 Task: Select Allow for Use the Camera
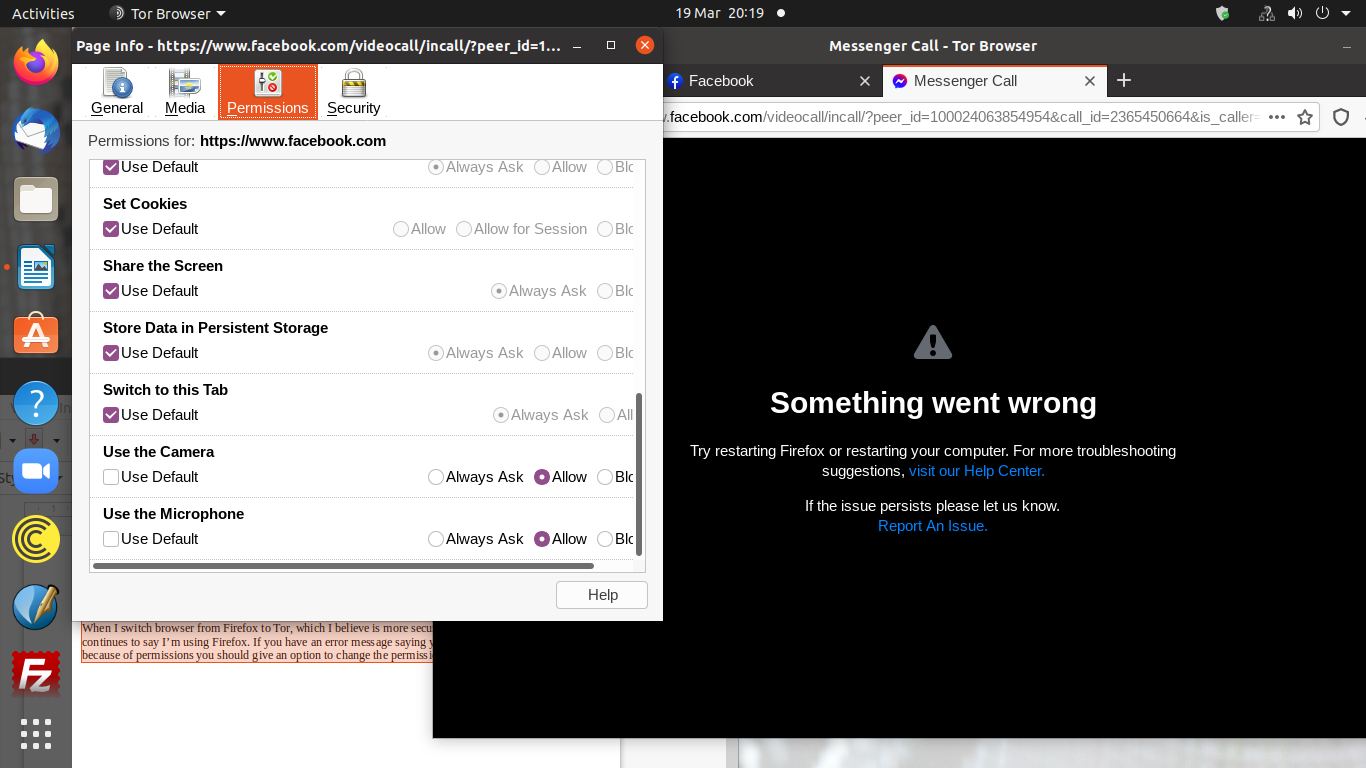pos(542,477)
